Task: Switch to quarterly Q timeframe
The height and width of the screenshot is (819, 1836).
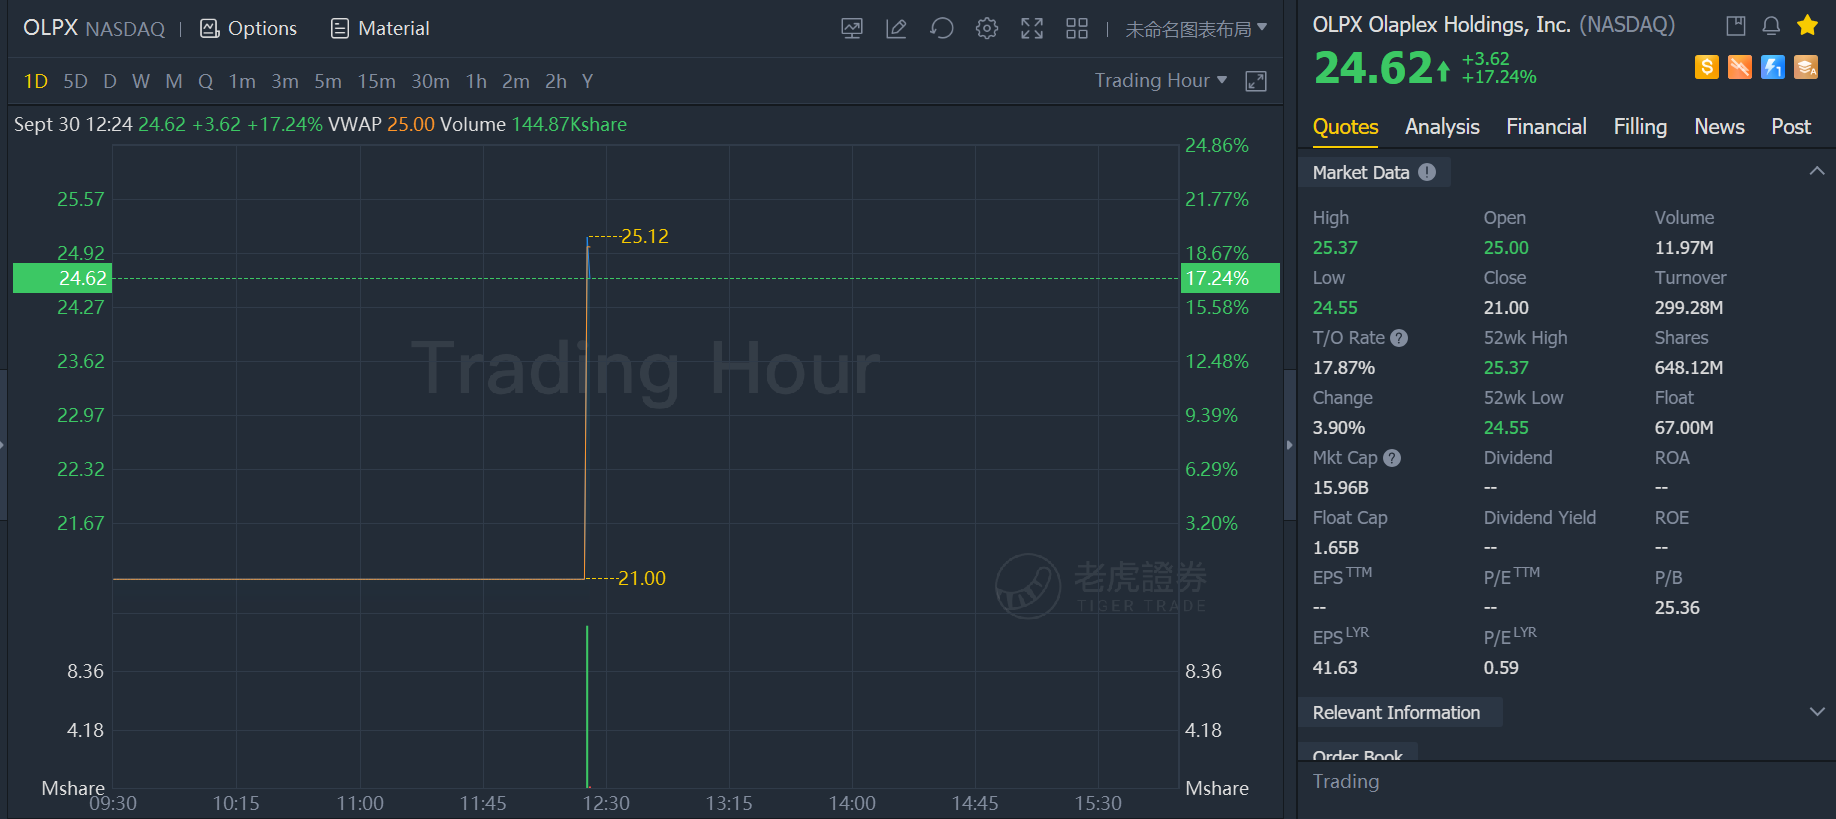Action: coord(206,81)
